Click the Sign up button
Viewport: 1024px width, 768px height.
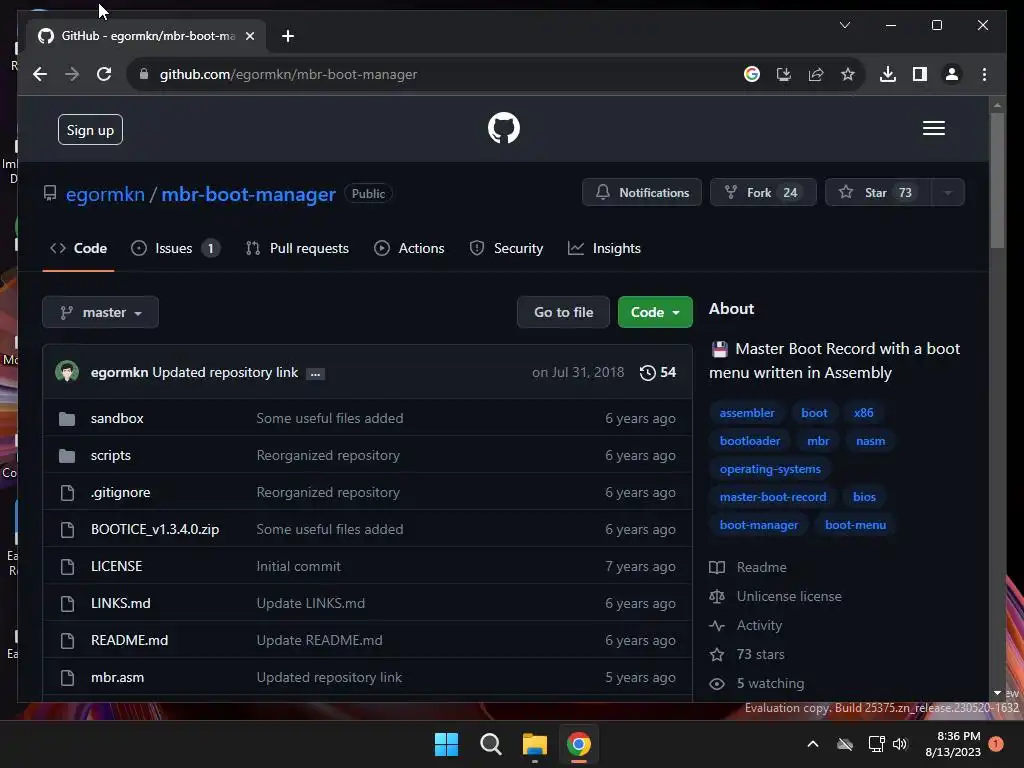[90, 130]
